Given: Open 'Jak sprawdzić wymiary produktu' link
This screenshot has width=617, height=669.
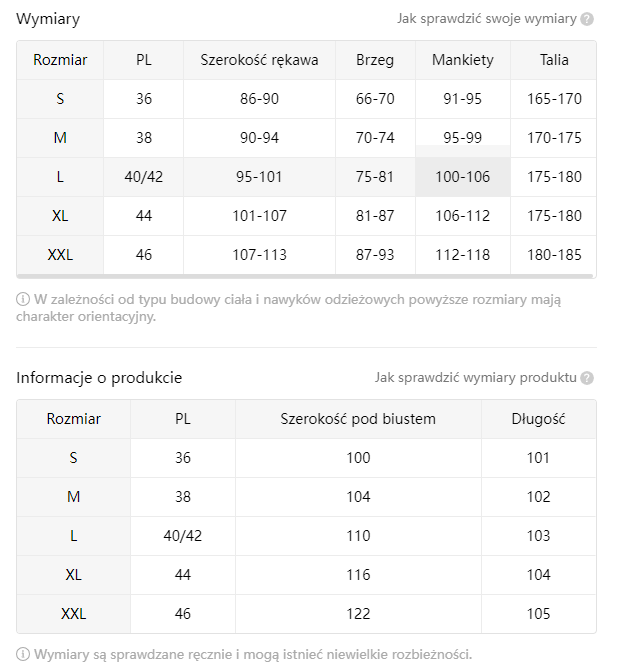Looking at the screenshot, I should (475, 378).
